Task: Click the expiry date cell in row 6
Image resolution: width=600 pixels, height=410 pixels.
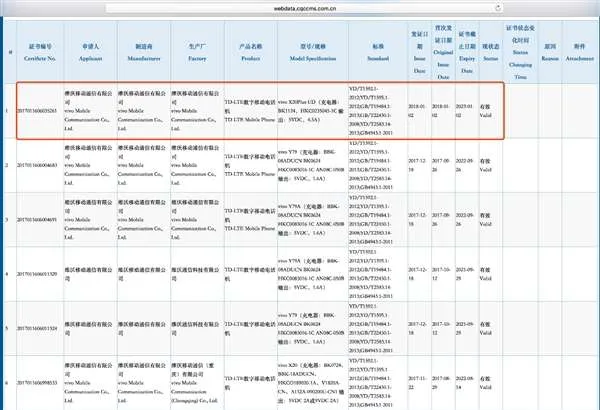Action: point(465,382)
